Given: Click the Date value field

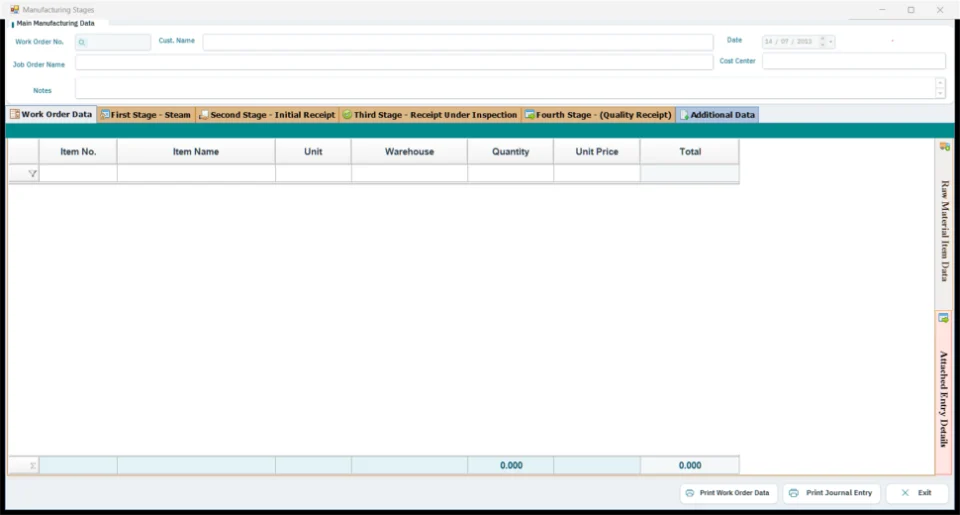Looking at the screenshot, I should tap(789, 42).
